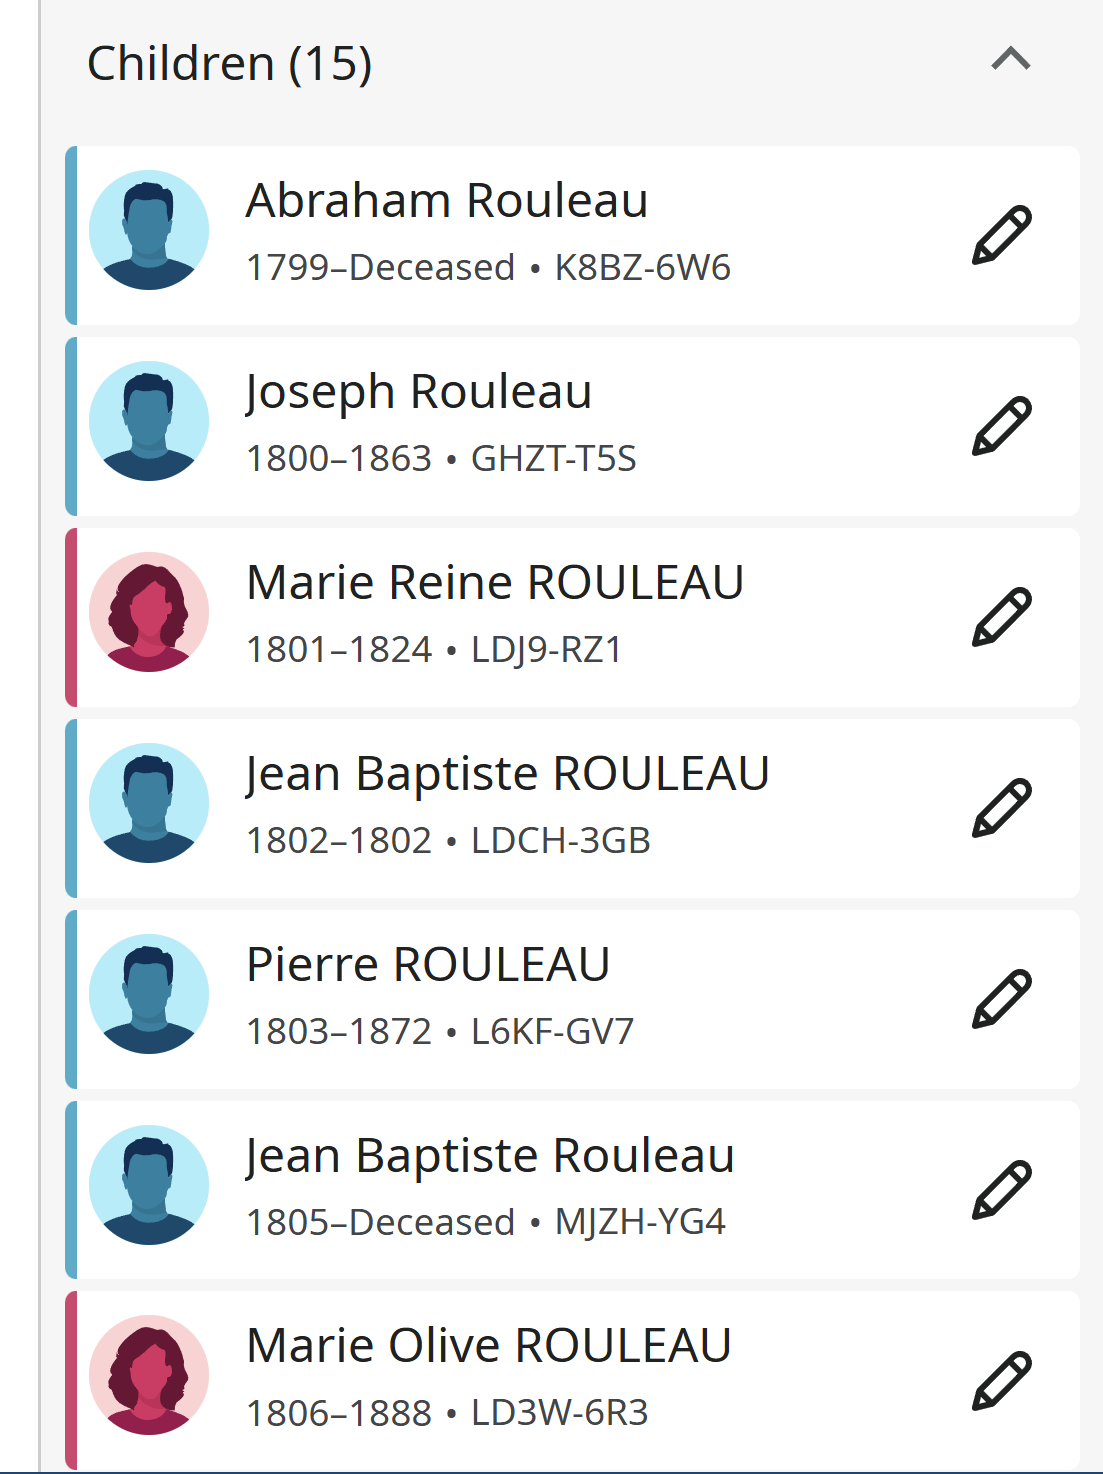
Task: Click Marie Reine ROULEAU's female avatar
Action: tap(149, 612)
